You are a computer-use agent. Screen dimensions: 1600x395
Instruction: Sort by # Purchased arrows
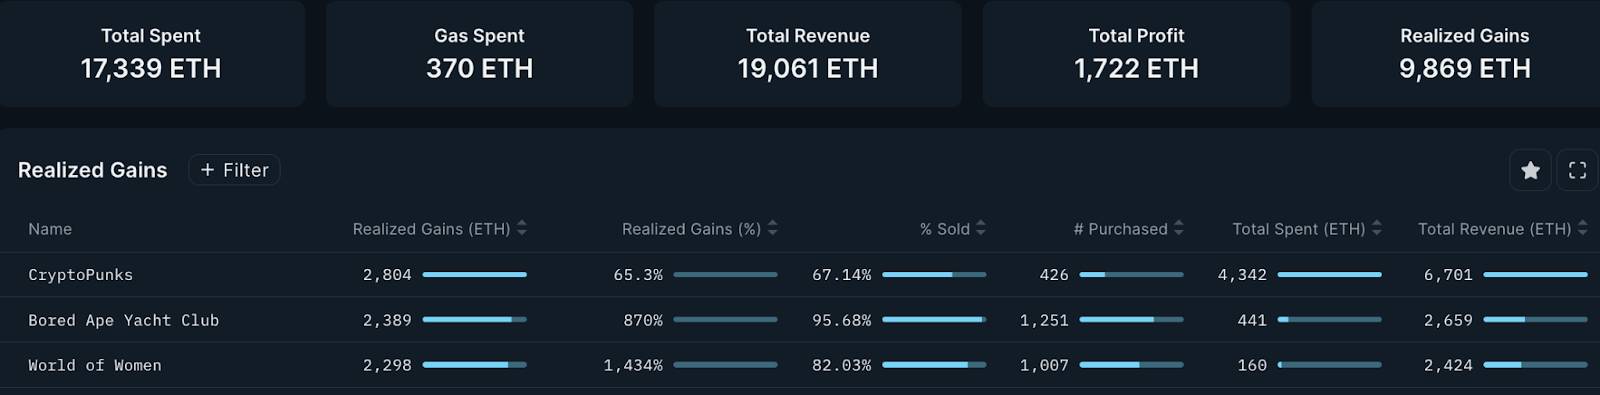(x=1179, y=229)
